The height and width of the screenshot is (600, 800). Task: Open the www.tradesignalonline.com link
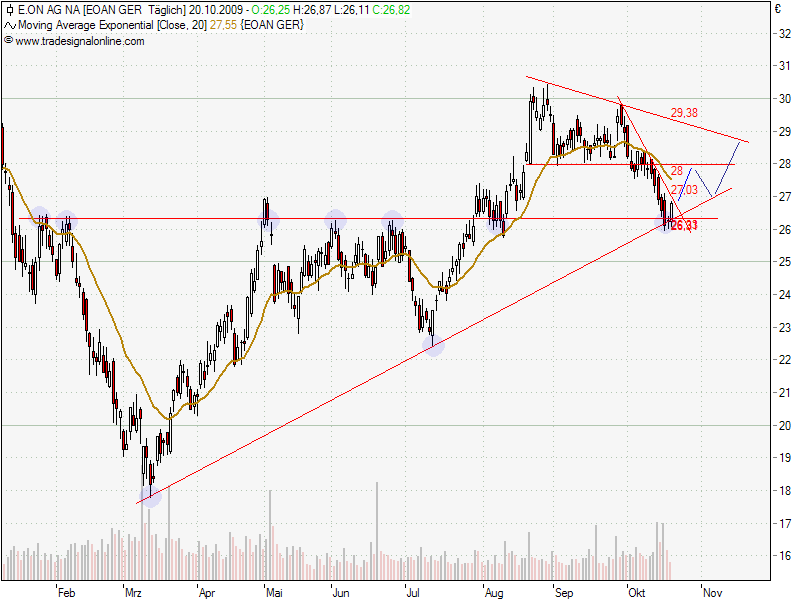(x=80, y=41)
